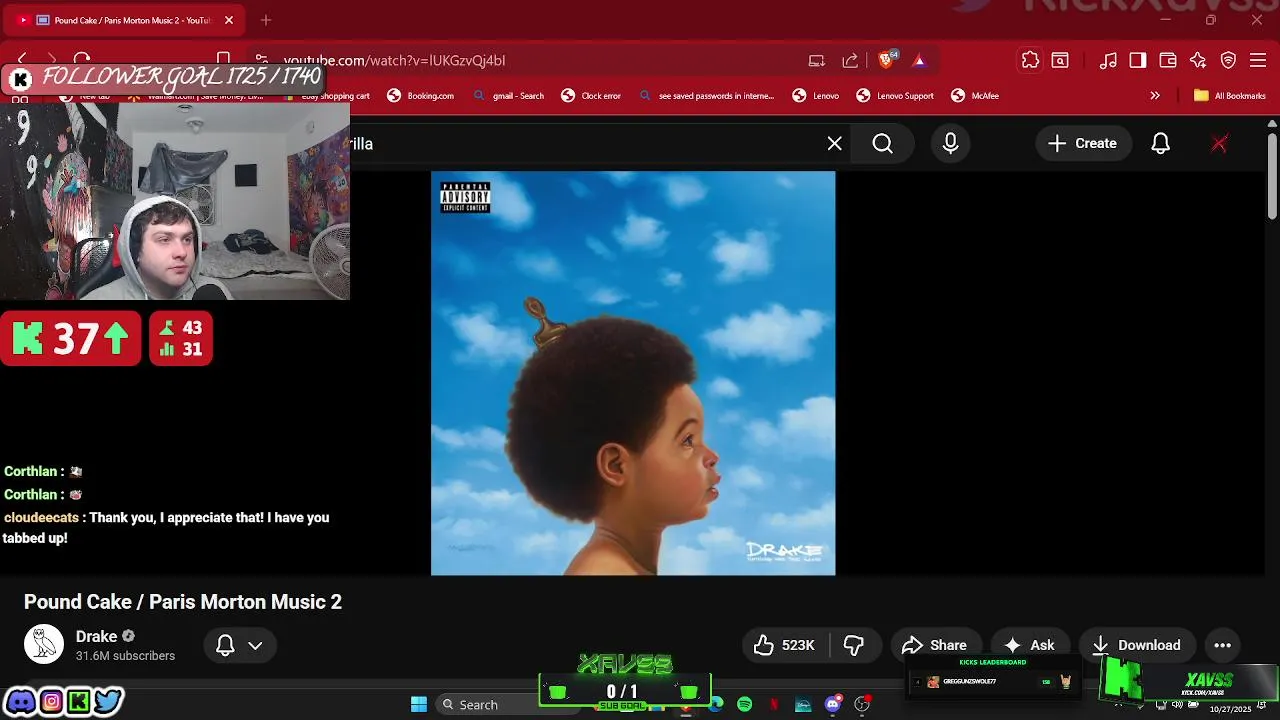Click the Brave VPN shield icon
The width and height of the screenshot is (1280, 720).
(1229, 61)
